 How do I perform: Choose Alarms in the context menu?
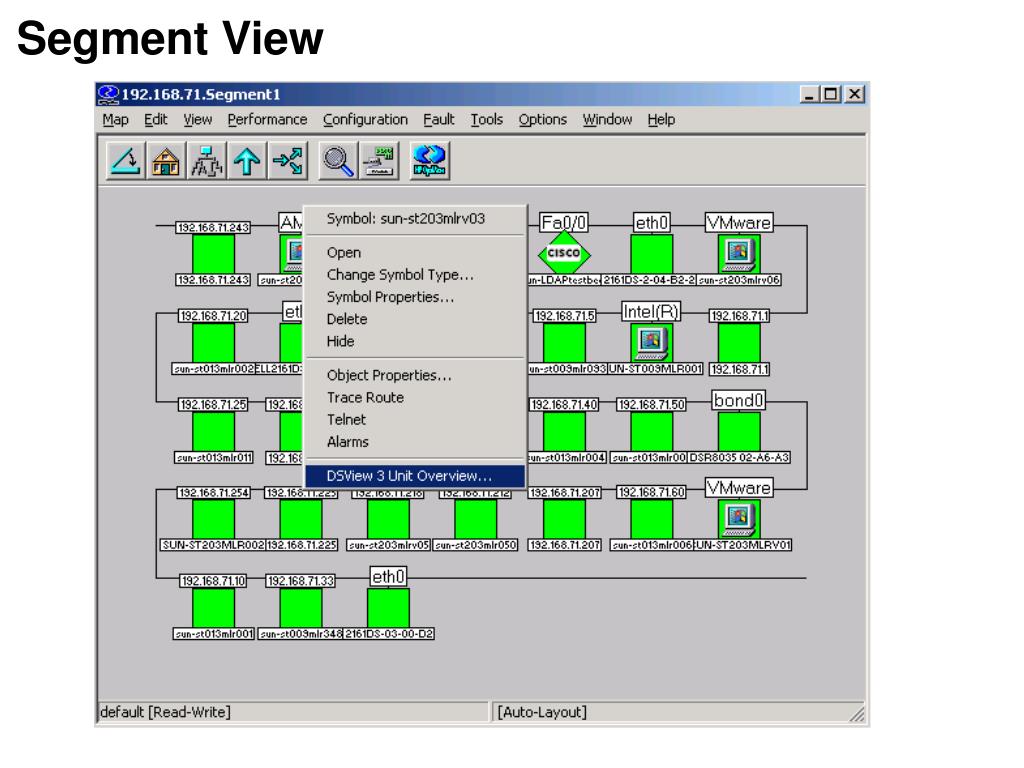(415, 442)
